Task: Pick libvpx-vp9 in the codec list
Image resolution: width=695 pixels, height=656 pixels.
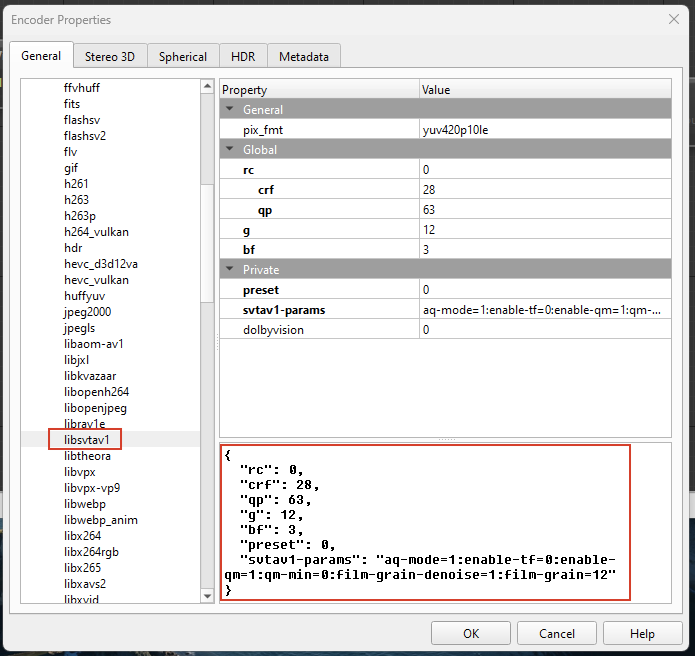Action: 92,488
